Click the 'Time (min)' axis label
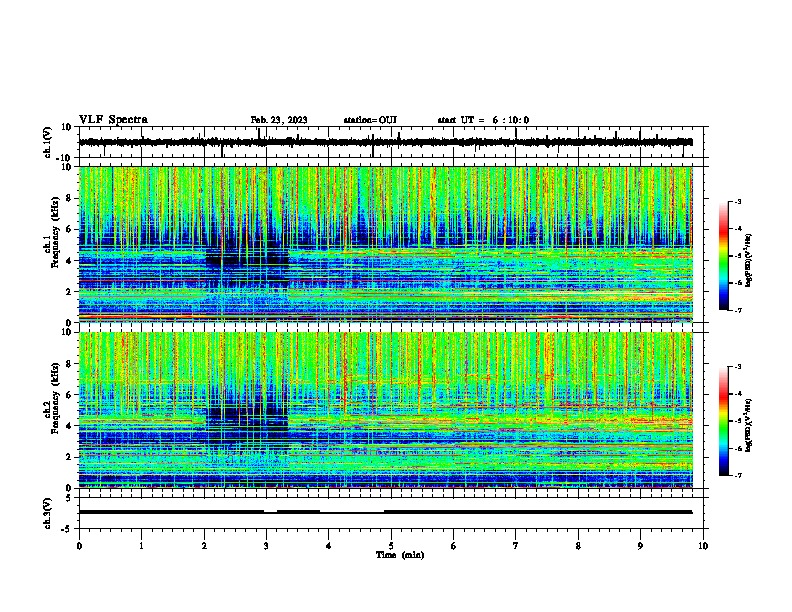 [x=400, y=555]
